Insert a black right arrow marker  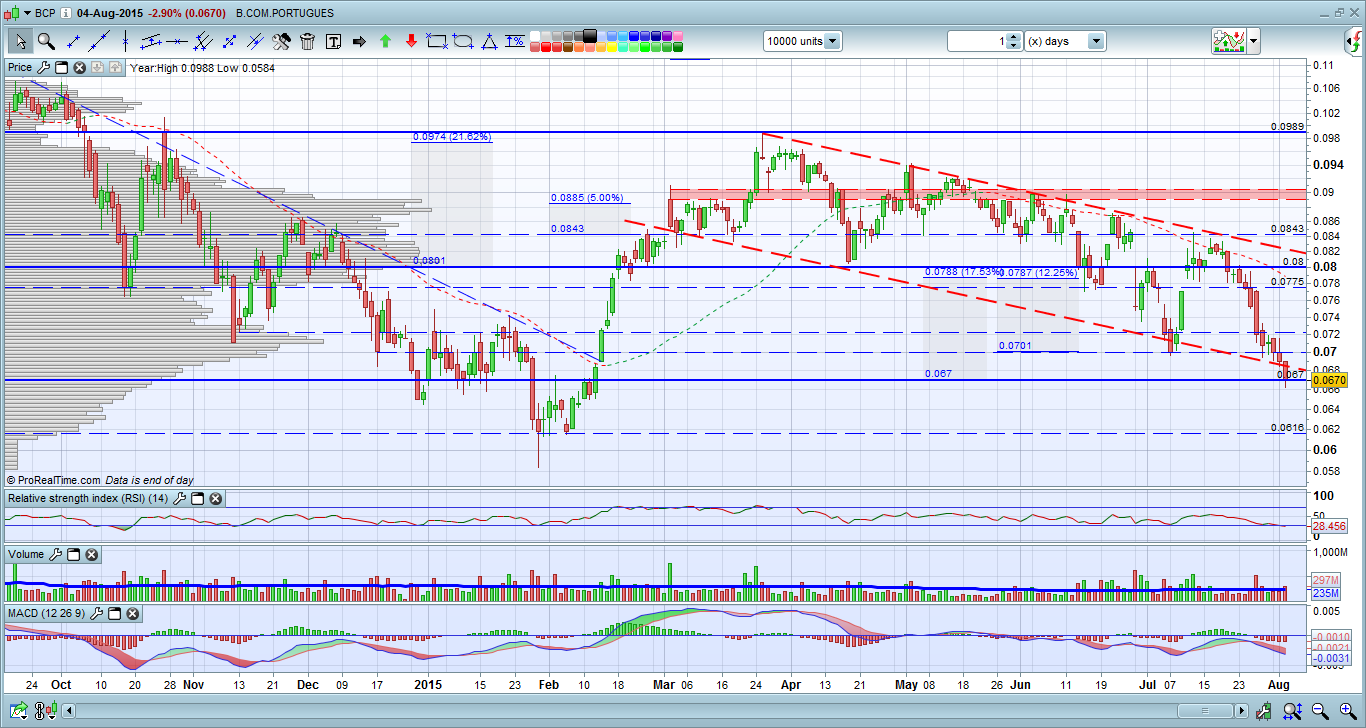click(359, 41)
